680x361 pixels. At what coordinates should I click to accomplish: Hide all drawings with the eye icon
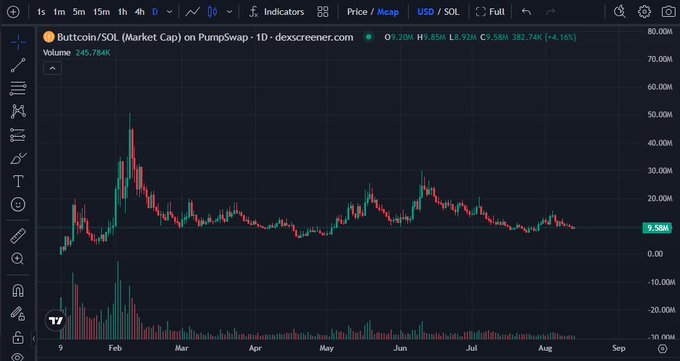(x=18, y=357)
